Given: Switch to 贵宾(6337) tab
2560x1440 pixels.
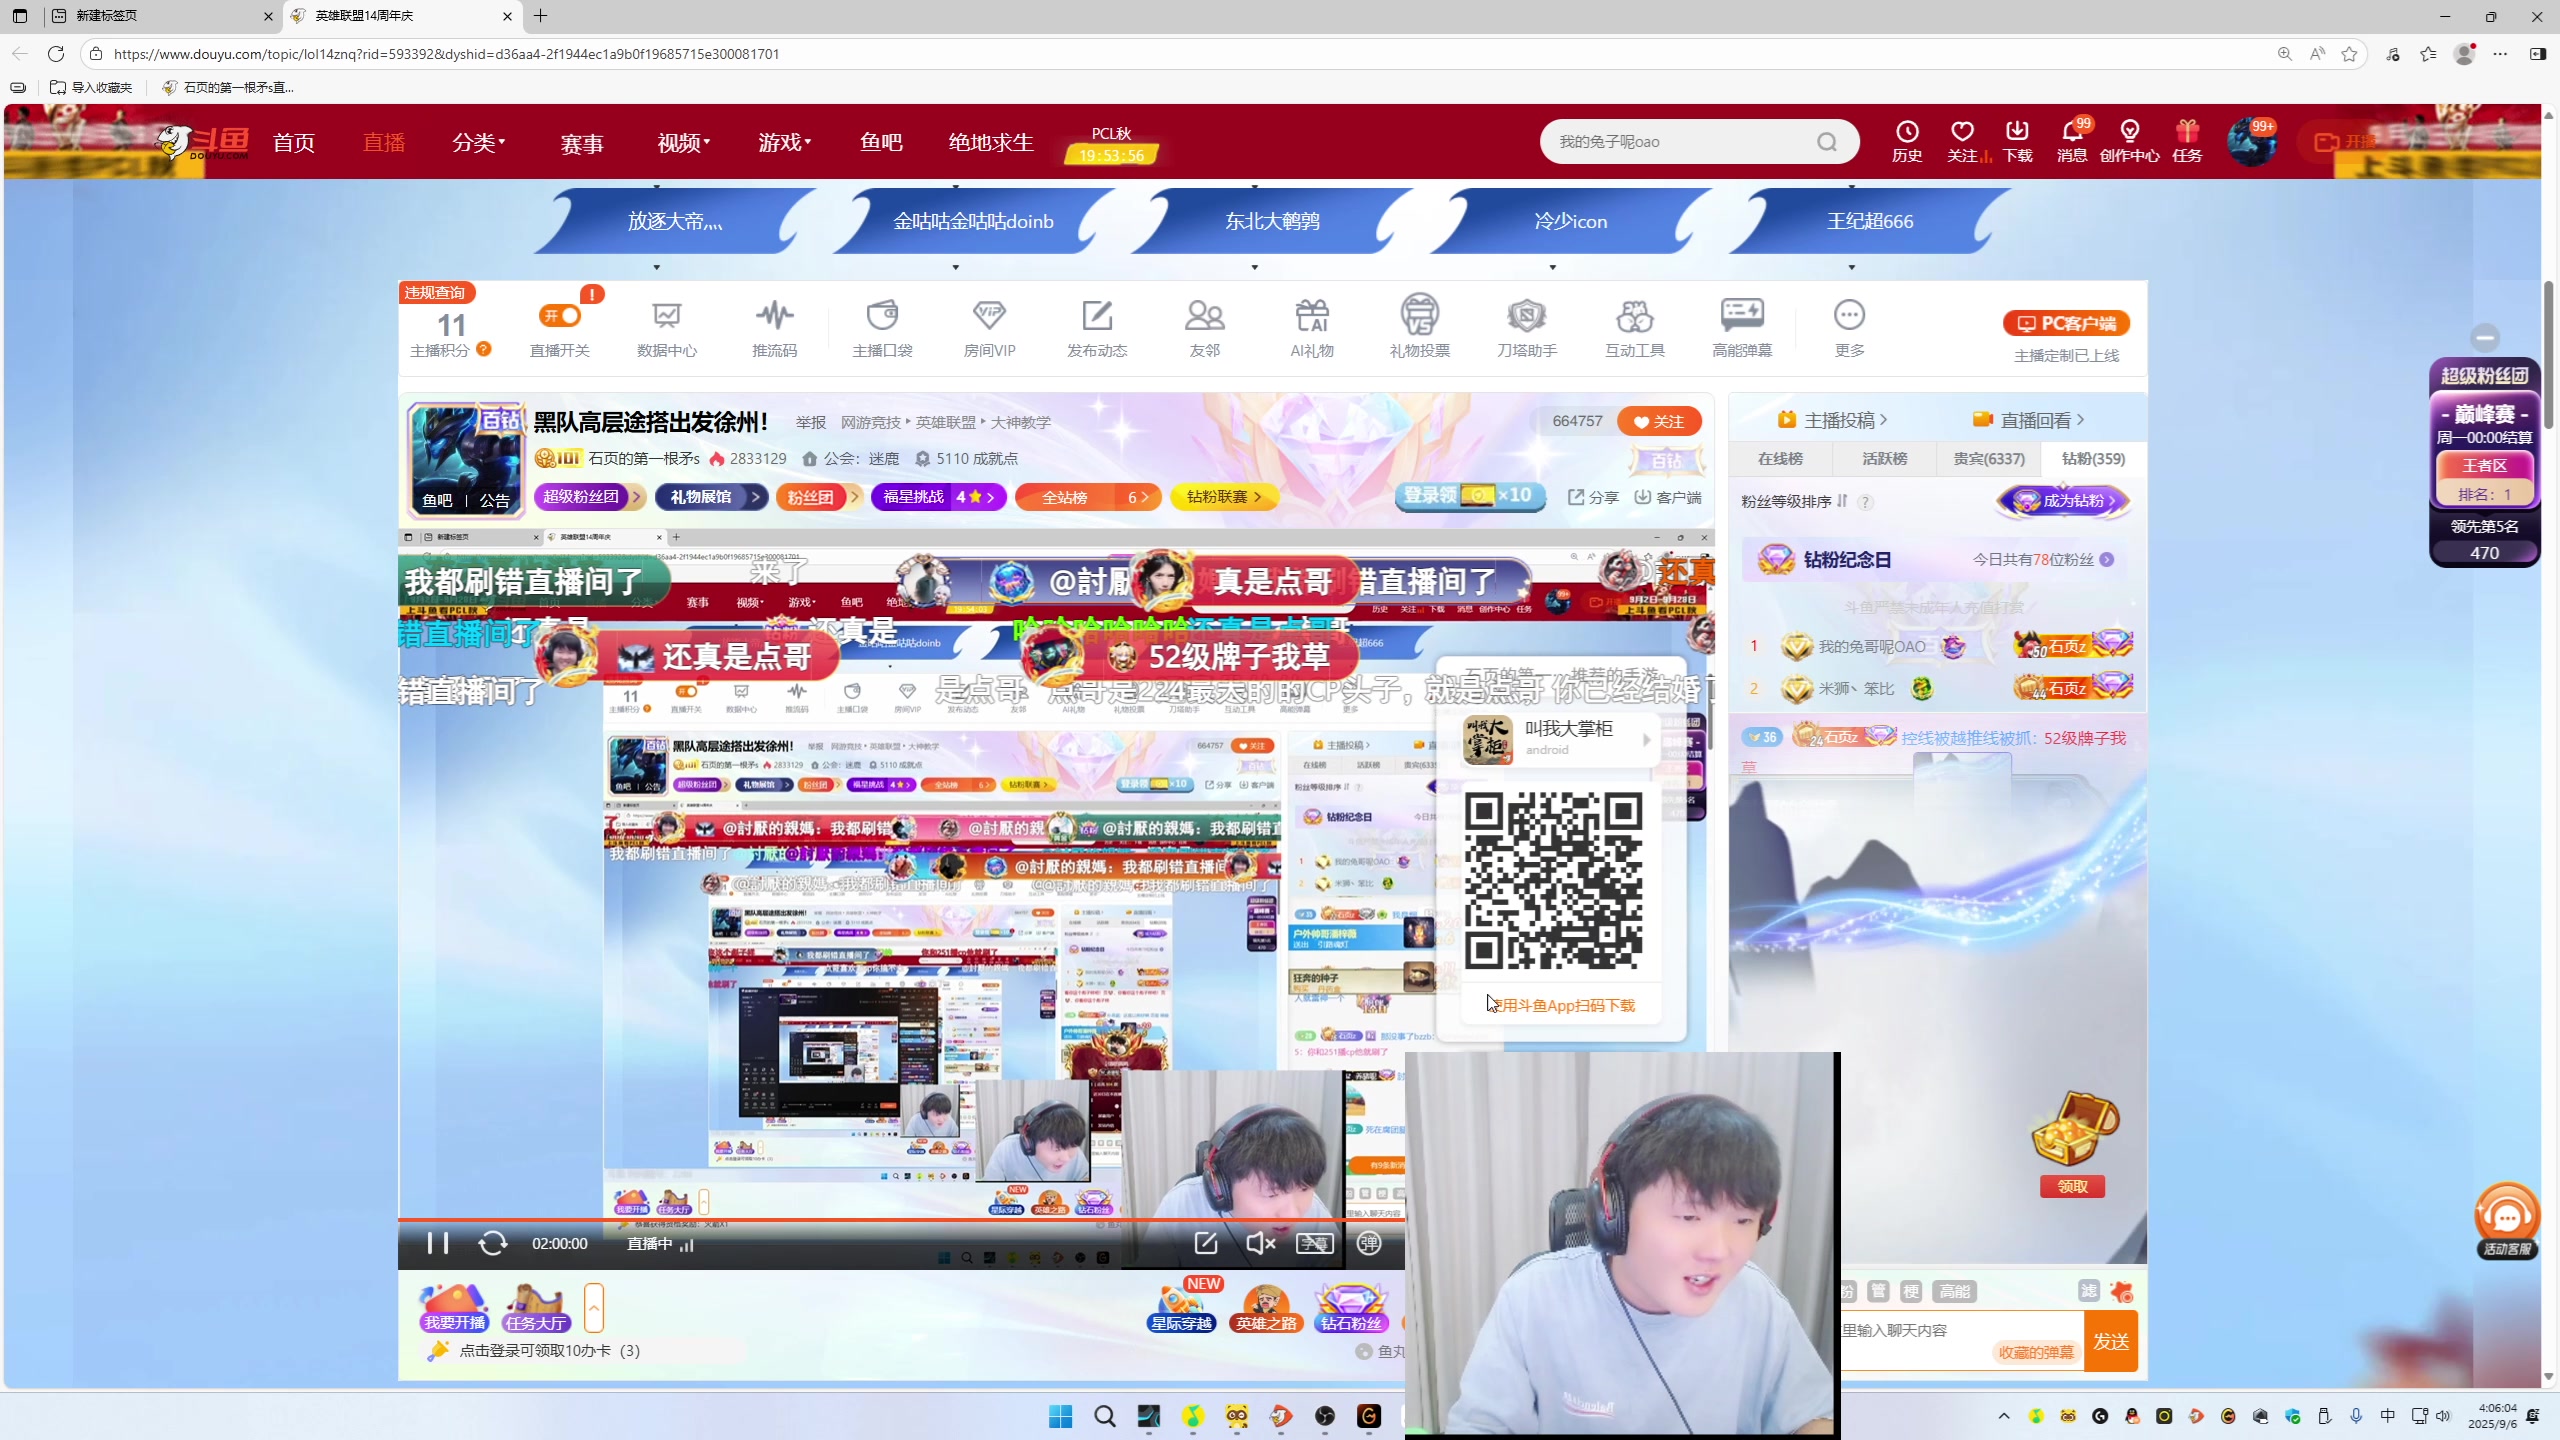Looking at the screenshot, I should click(x=1988, y=458).
